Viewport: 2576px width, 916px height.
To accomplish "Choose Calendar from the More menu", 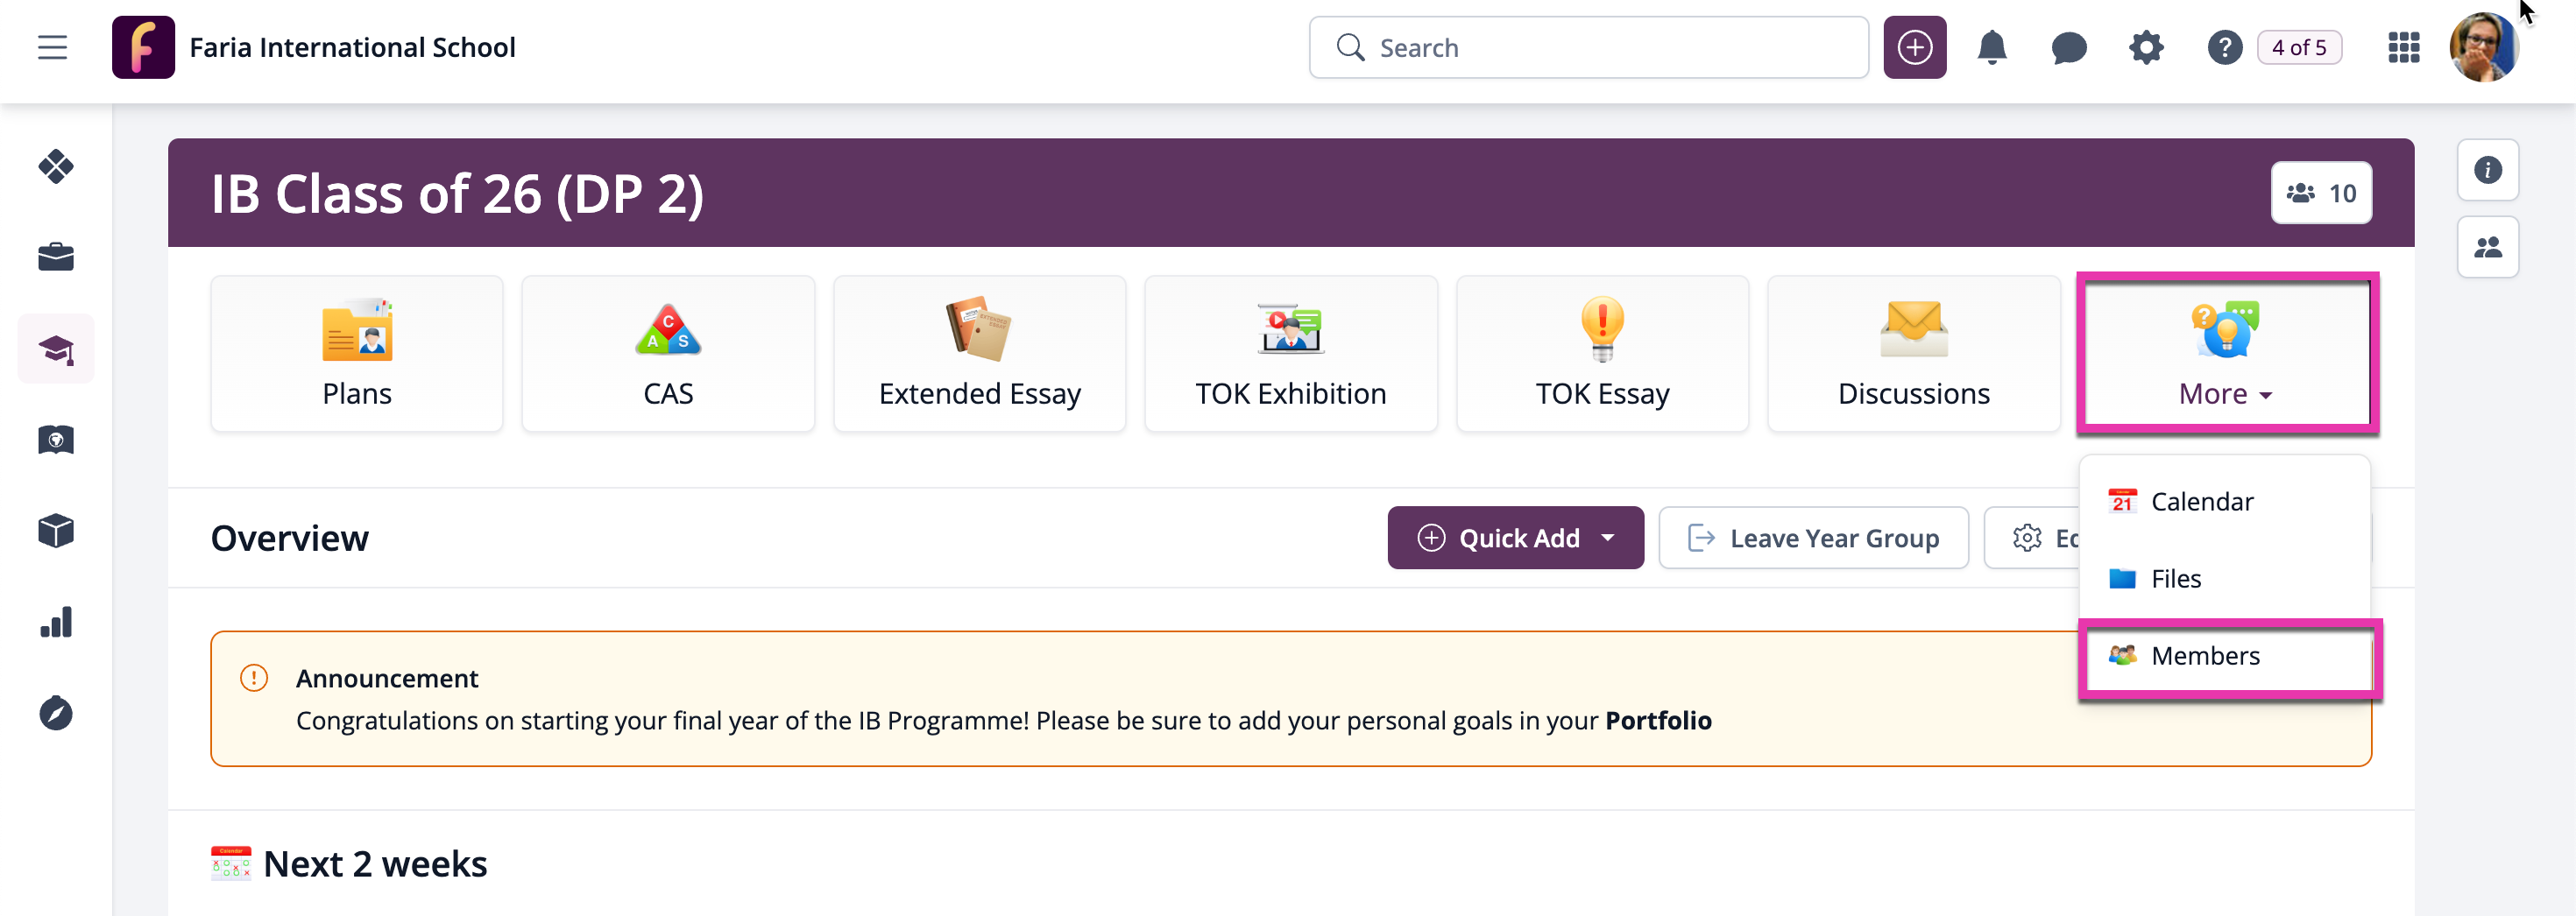I will coord(2202,501).
